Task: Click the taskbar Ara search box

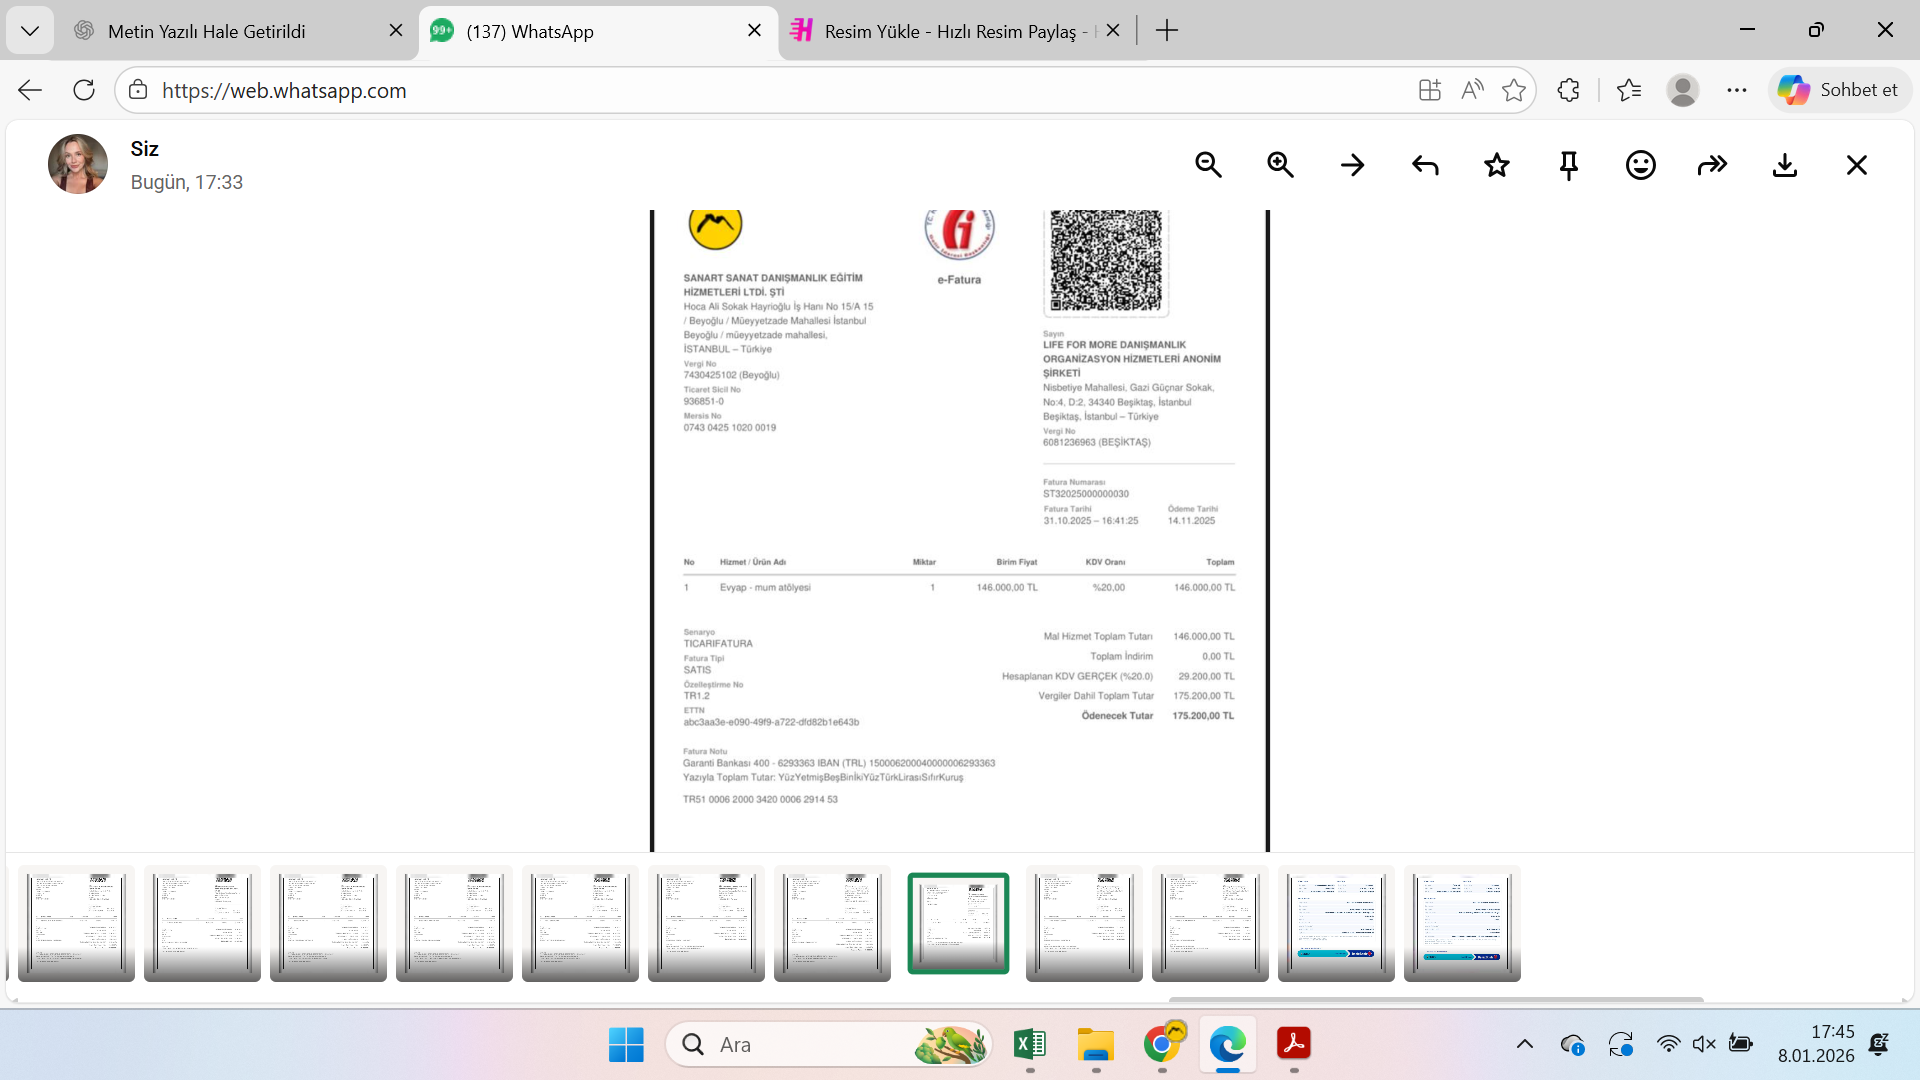Action: pyautogui.click(x=829, y=1045)
